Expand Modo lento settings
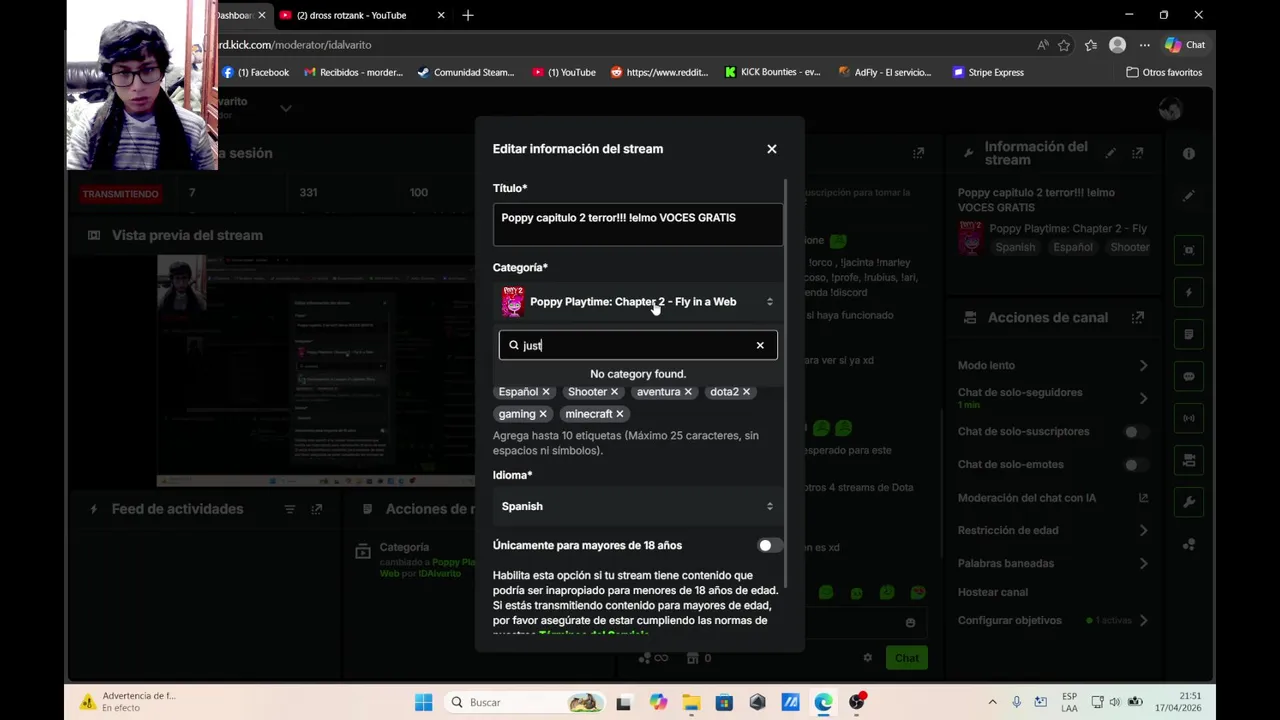The height and width of the screenshot is (720, 1280). 1143,366
